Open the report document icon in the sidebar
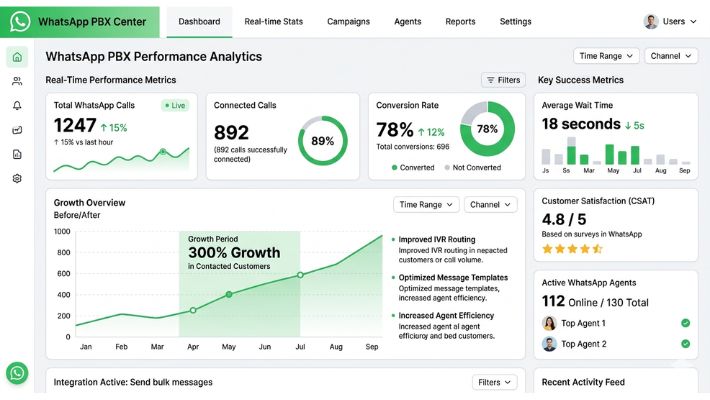710x400 pixels. click(17, 154)
